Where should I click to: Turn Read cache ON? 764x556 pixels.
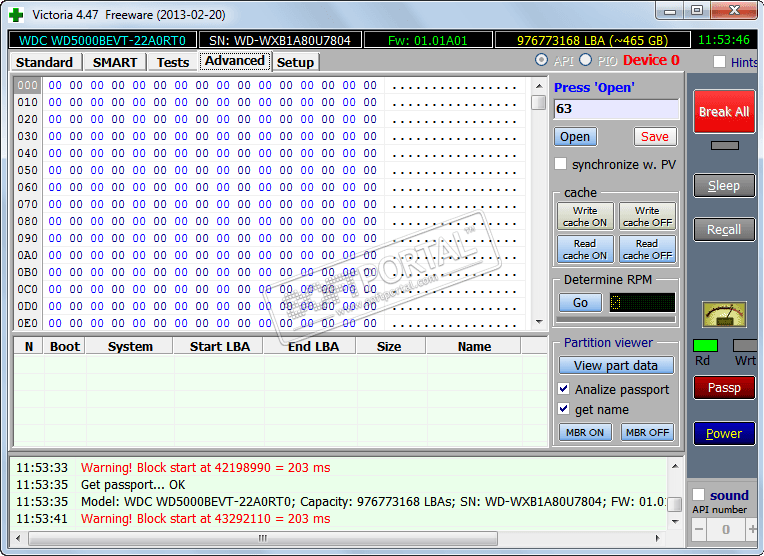tap(585, 249)
